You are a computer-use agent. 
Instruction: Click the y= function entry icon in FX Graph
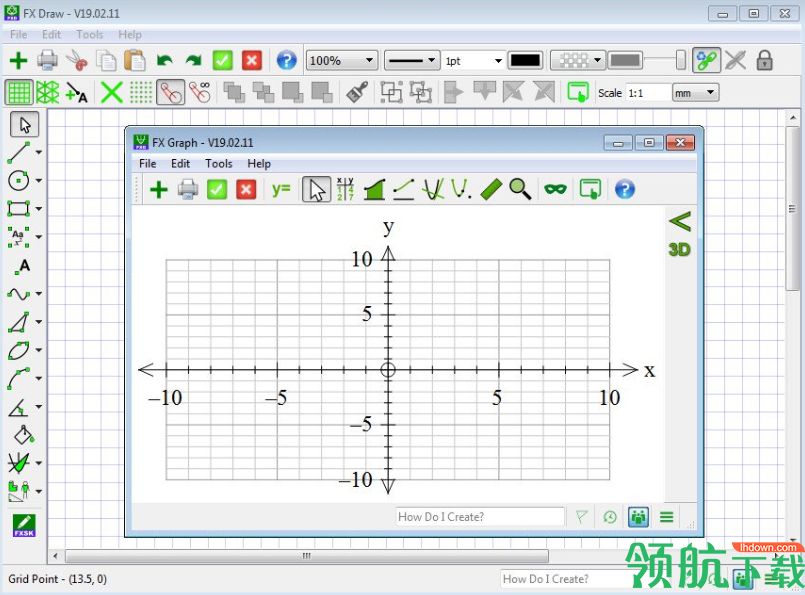(x=281, y=189)
